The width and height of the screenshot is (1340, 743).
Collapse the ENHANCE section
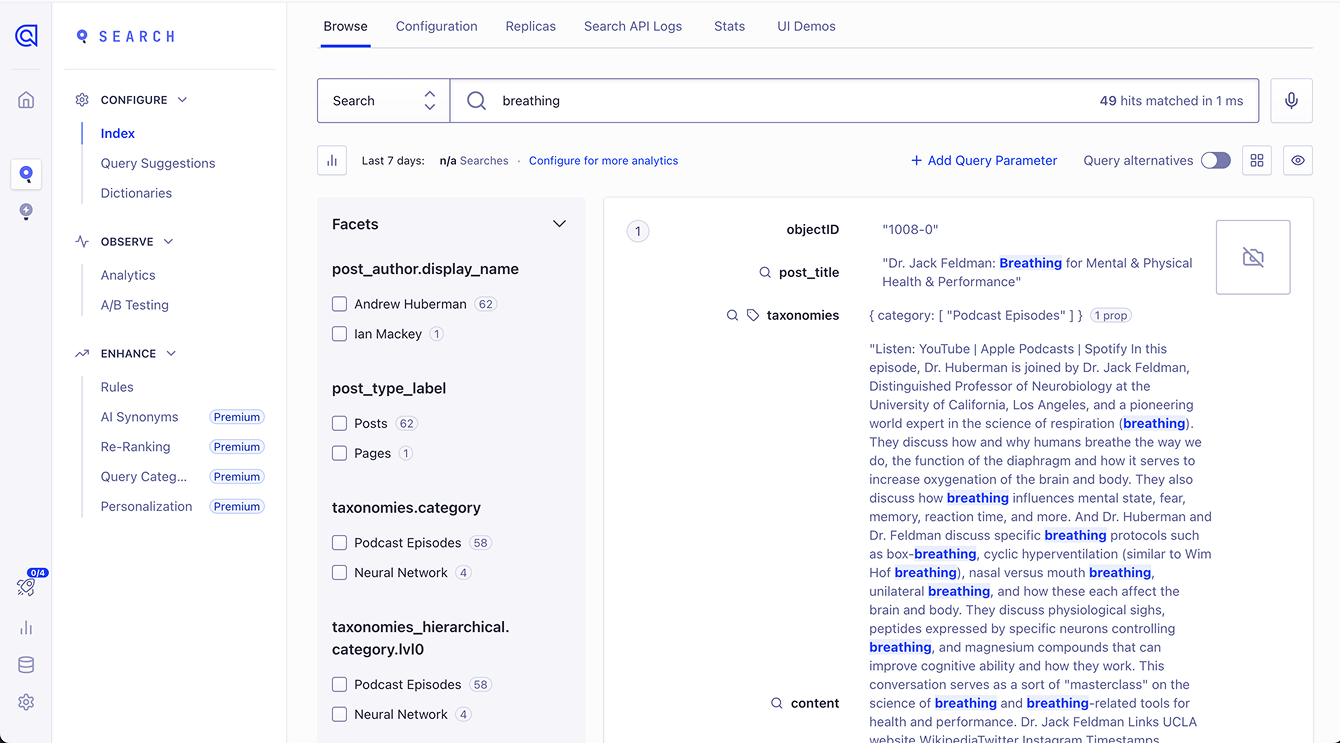coord(171,354)
